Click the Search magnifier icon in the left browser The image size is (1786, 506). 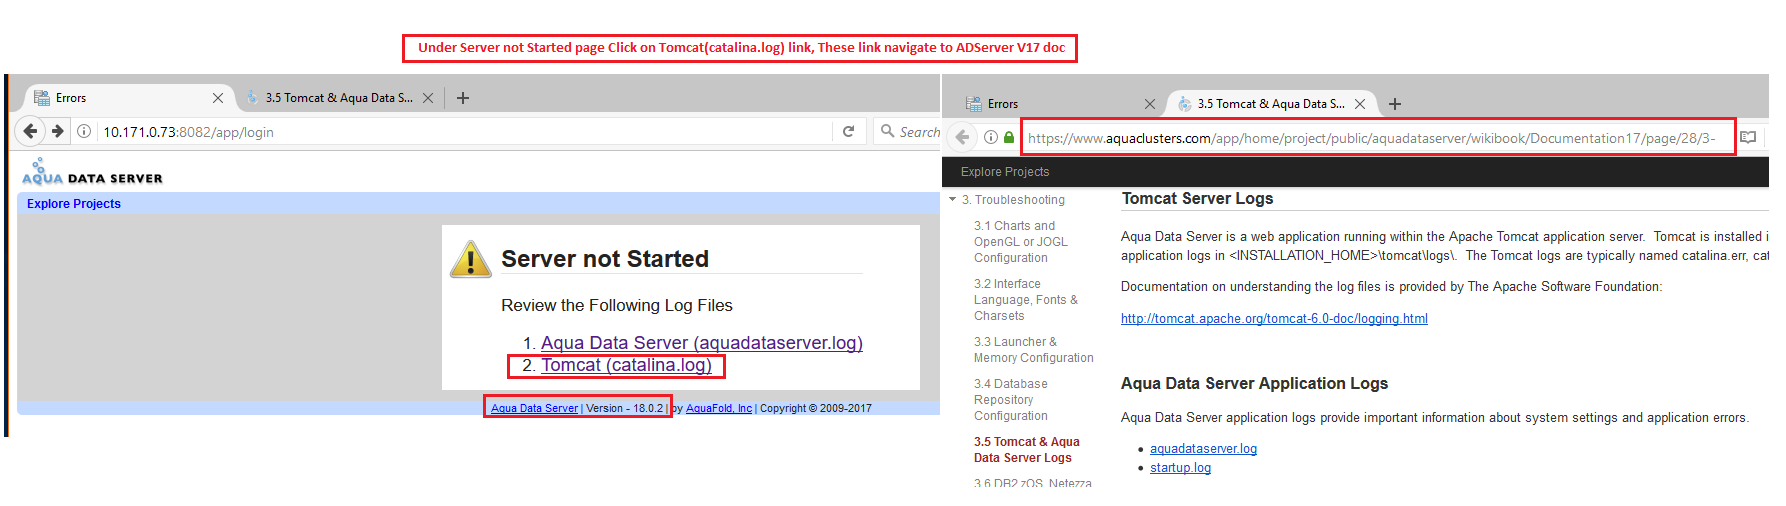887,131
